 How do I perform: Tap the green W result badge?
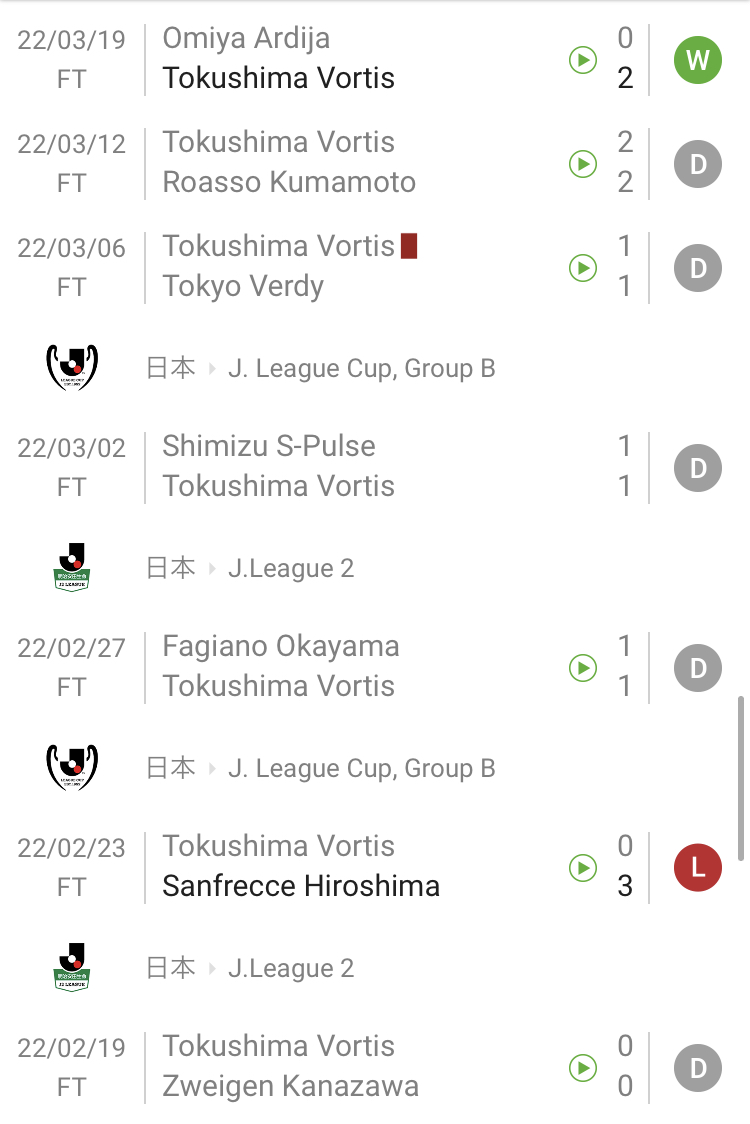coord(697,60)
